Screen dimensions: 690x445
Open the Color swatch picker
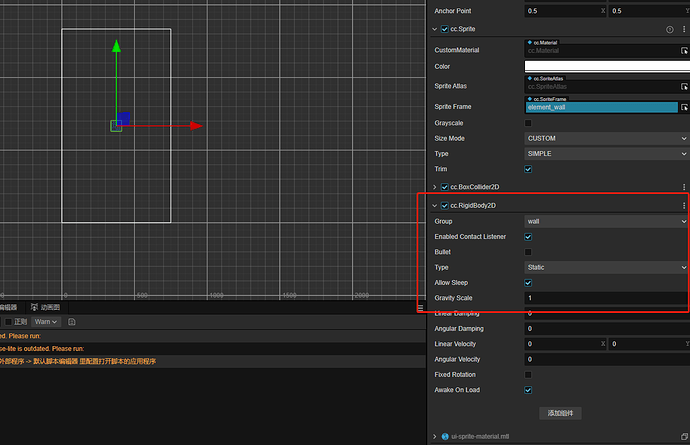click(607, 66)
